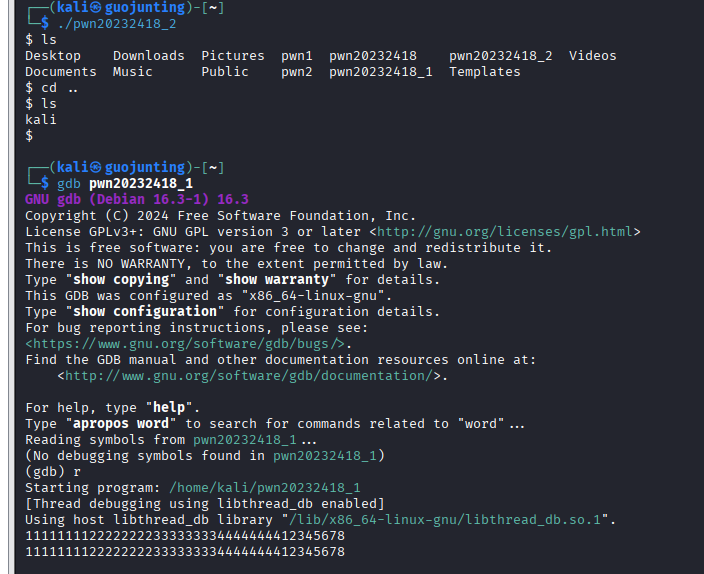
Task: Select Pictures in the ls output
Action: (x=233, y=56)
